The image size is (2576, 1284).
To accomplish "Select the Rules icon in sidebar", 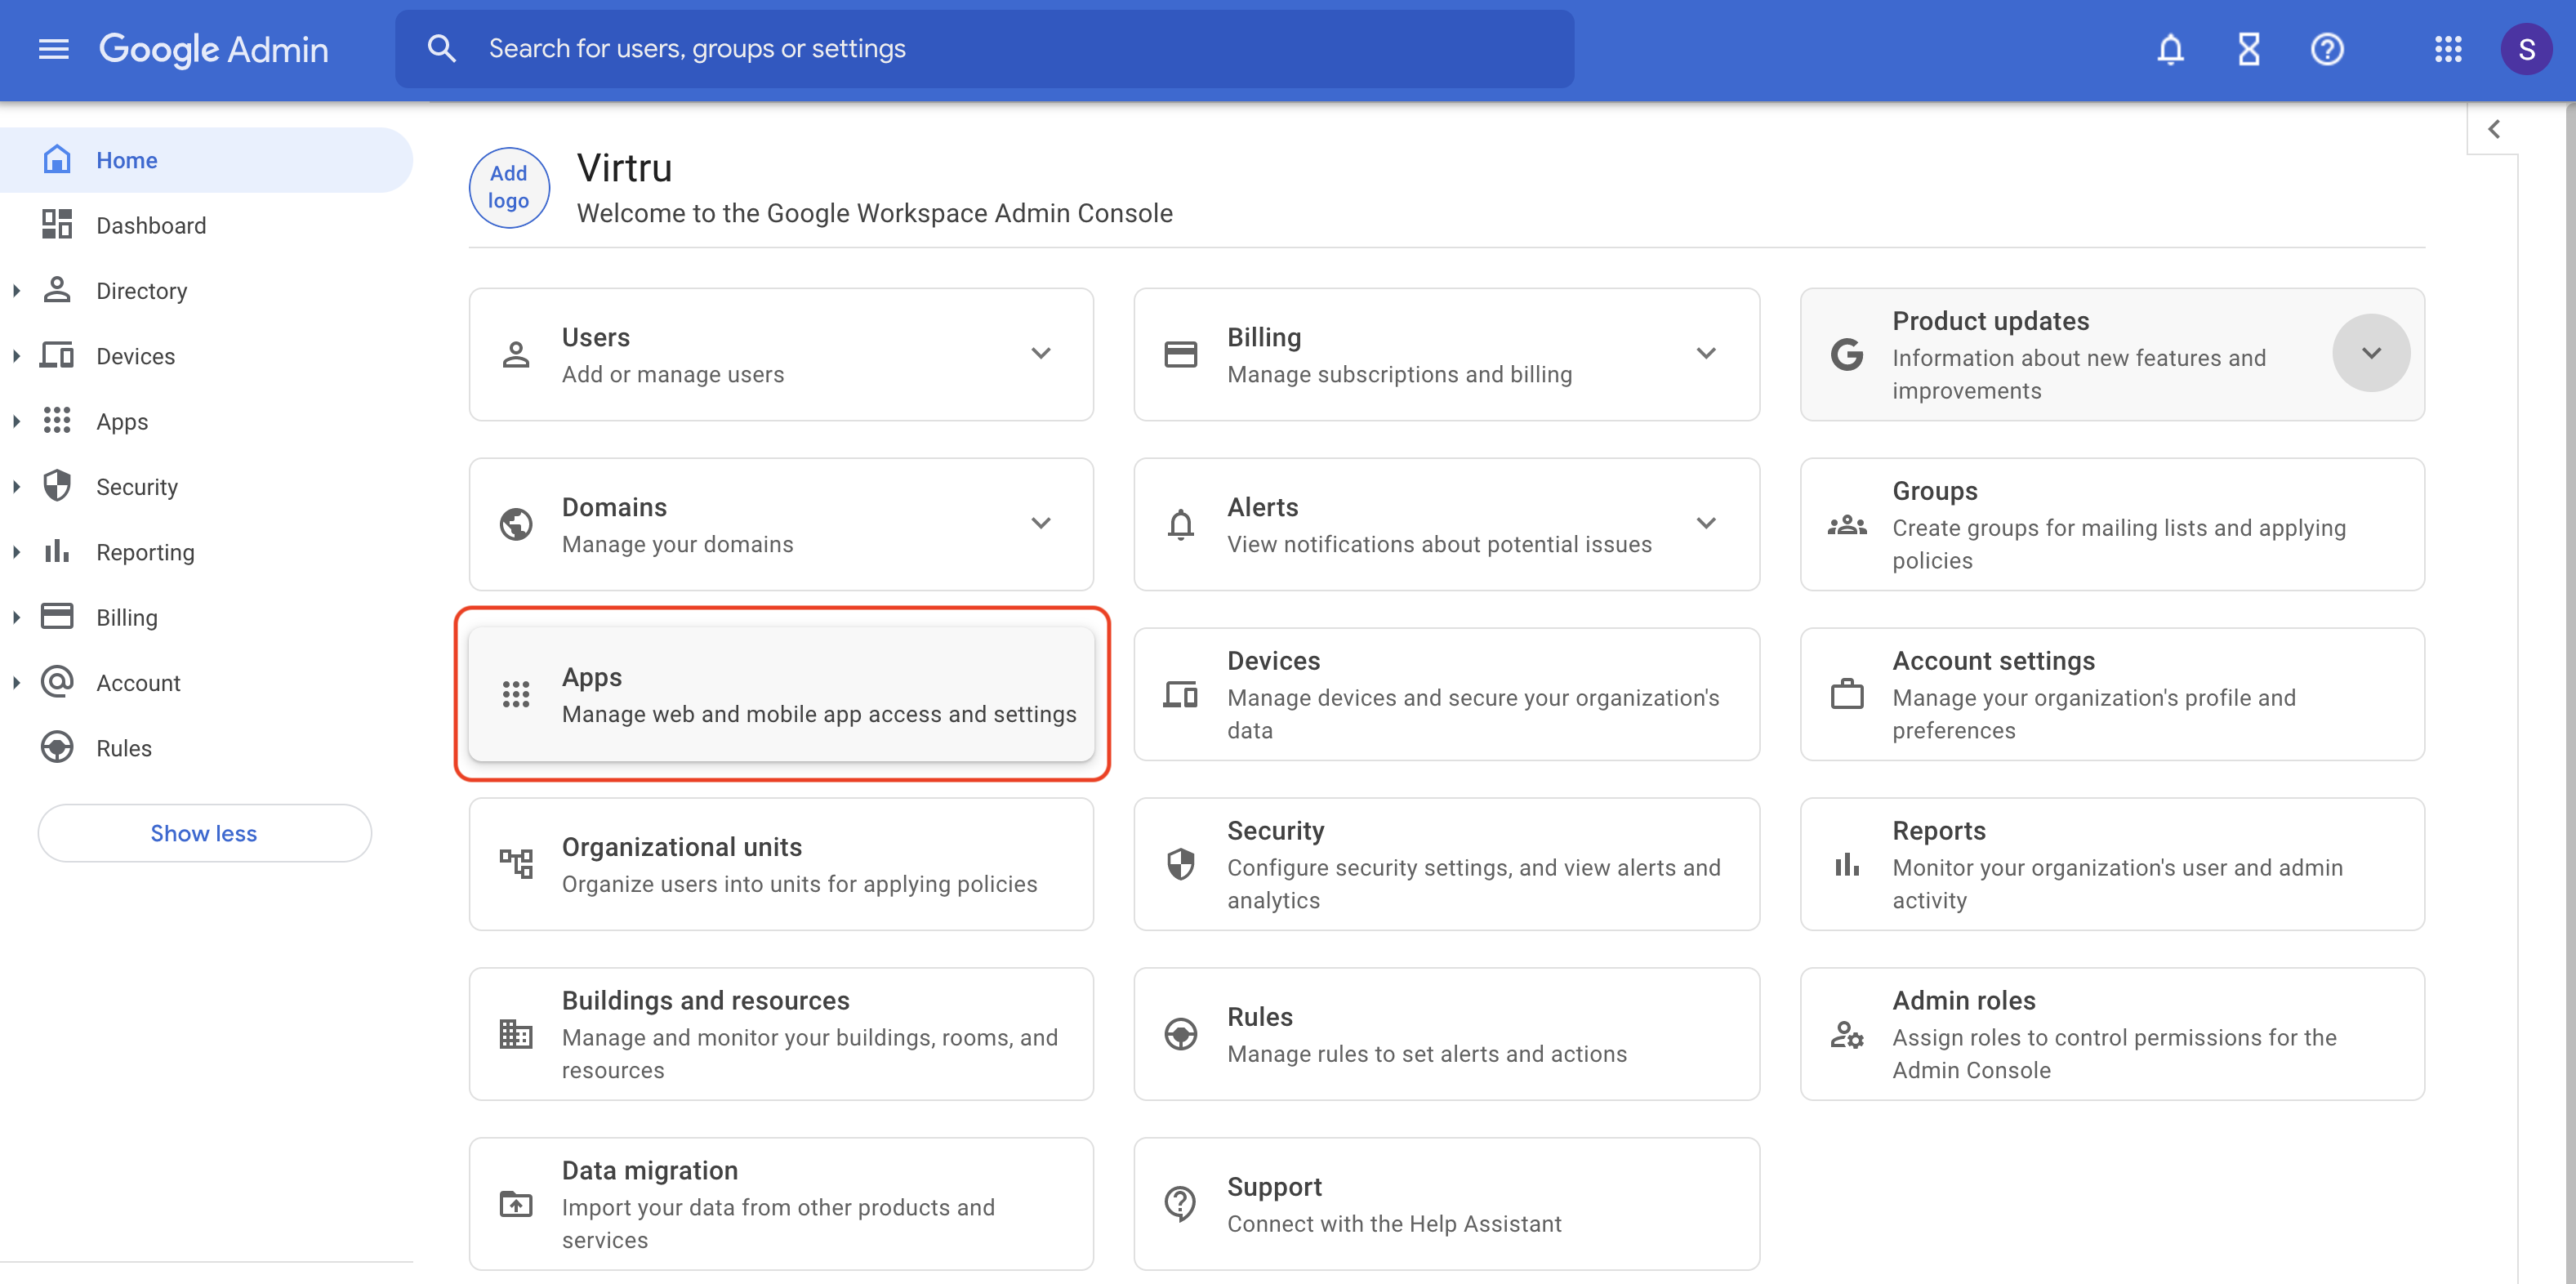I will point(57,747).
